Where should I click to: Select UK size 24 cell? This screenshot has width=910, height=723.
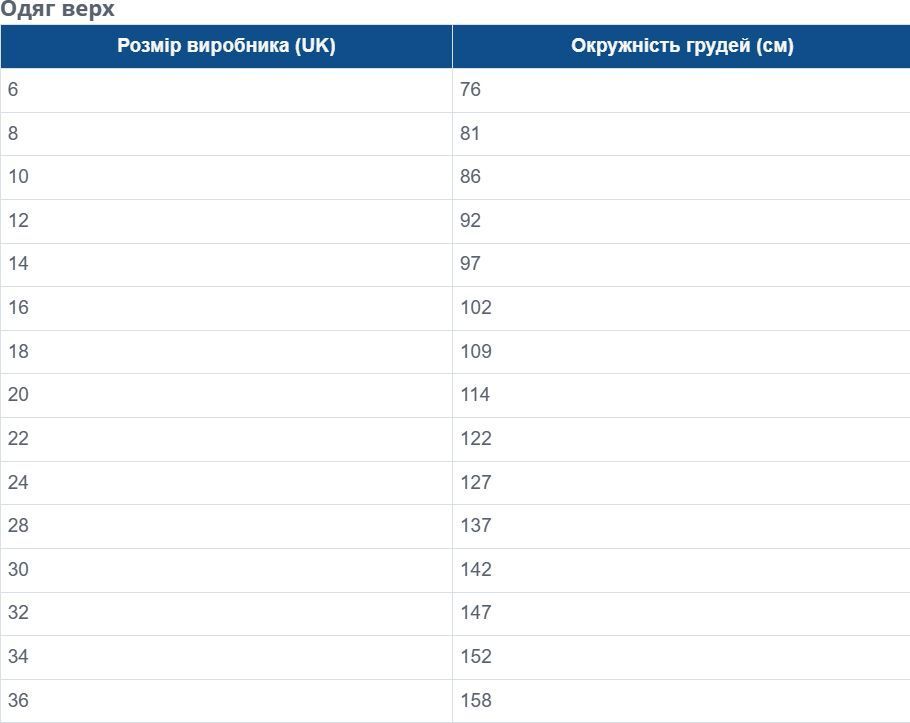point(18,482)
